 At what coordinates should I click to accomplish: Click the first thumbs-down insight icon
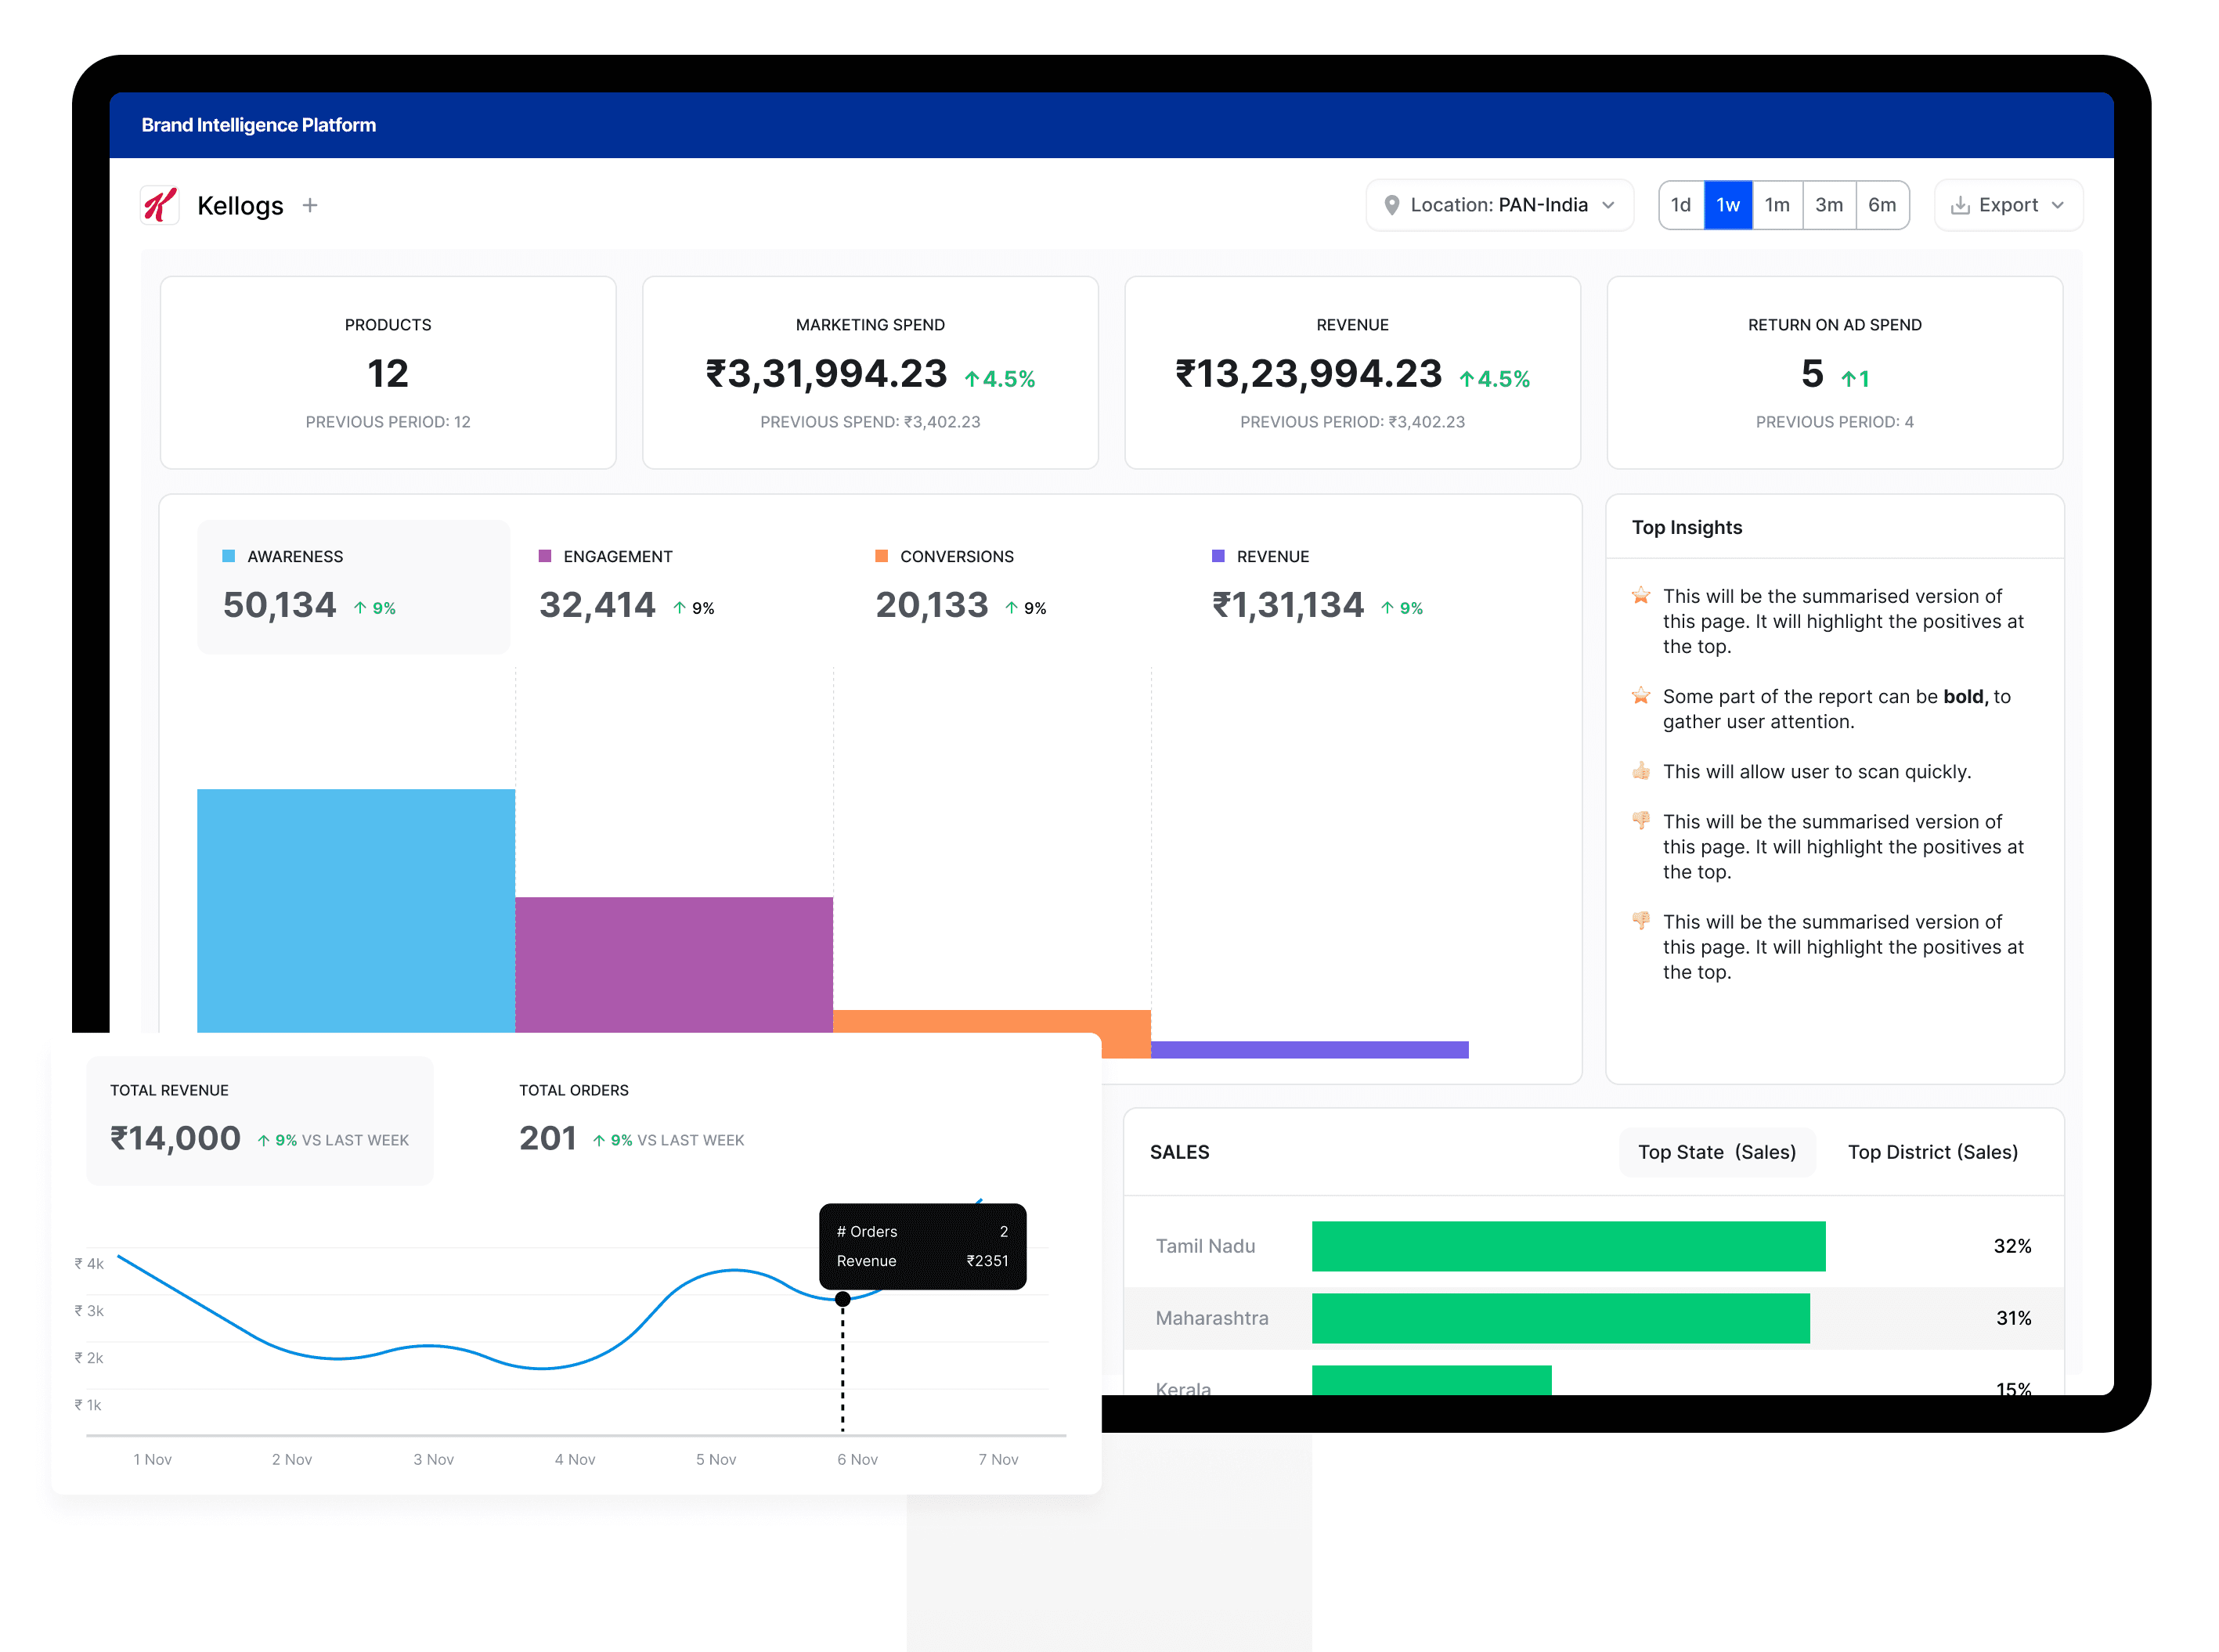[1641, 821]
